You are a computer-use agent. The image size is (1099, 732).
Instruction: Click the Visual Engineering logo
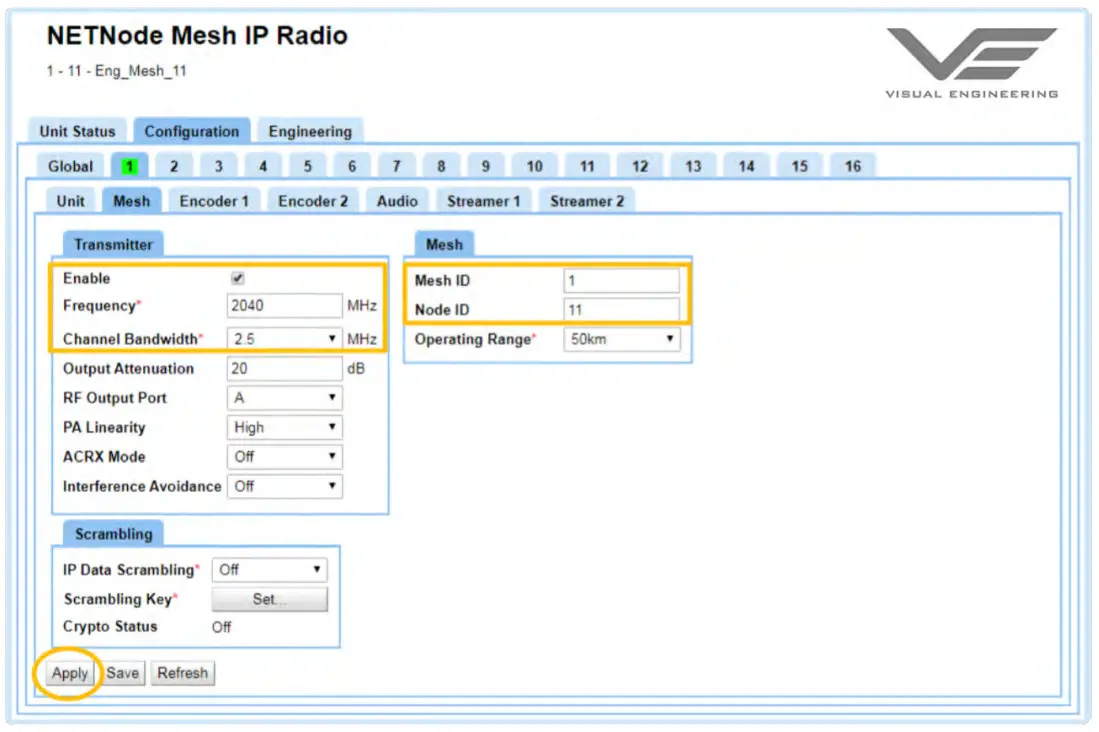click(972, 63)
